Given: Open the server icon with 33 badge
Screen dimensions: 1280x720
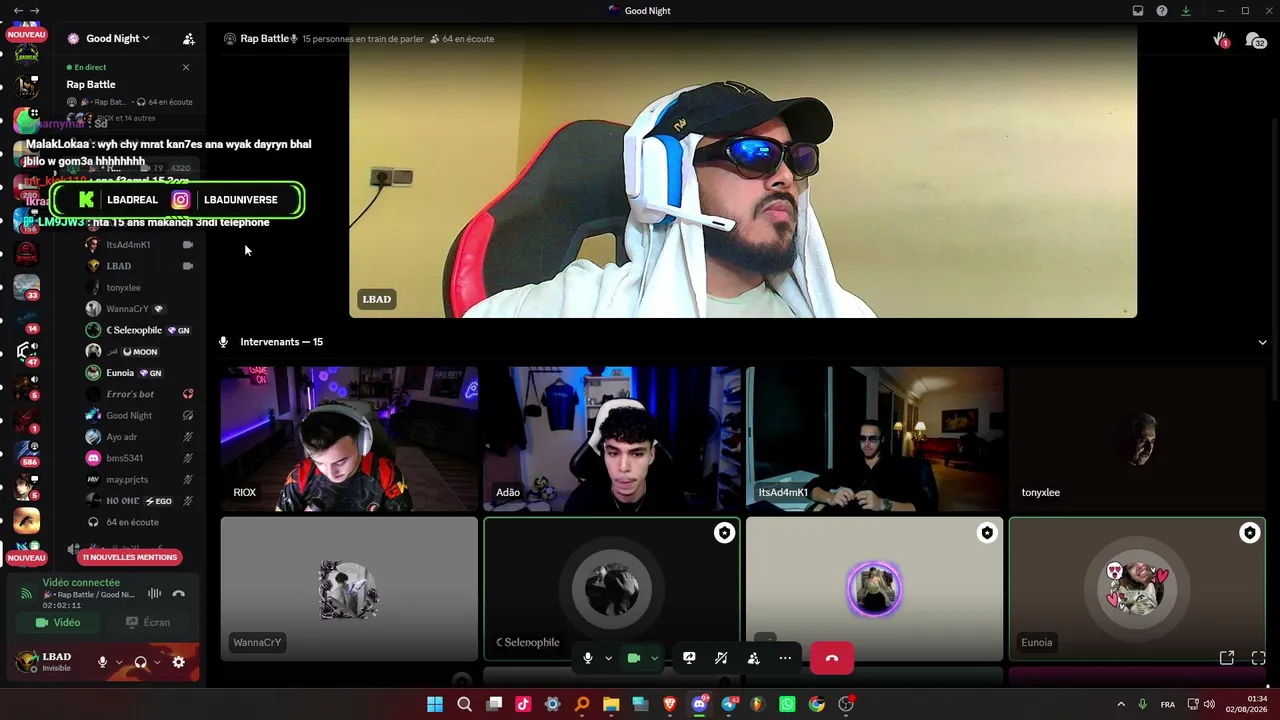Looking at the screenshot, I should point(27,287).
